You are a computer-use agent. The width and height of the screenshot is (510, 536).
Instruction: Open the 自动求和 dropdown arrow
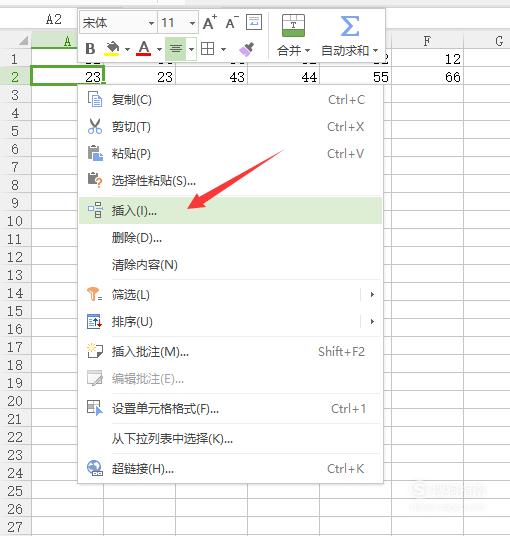[x=375, y=51]
